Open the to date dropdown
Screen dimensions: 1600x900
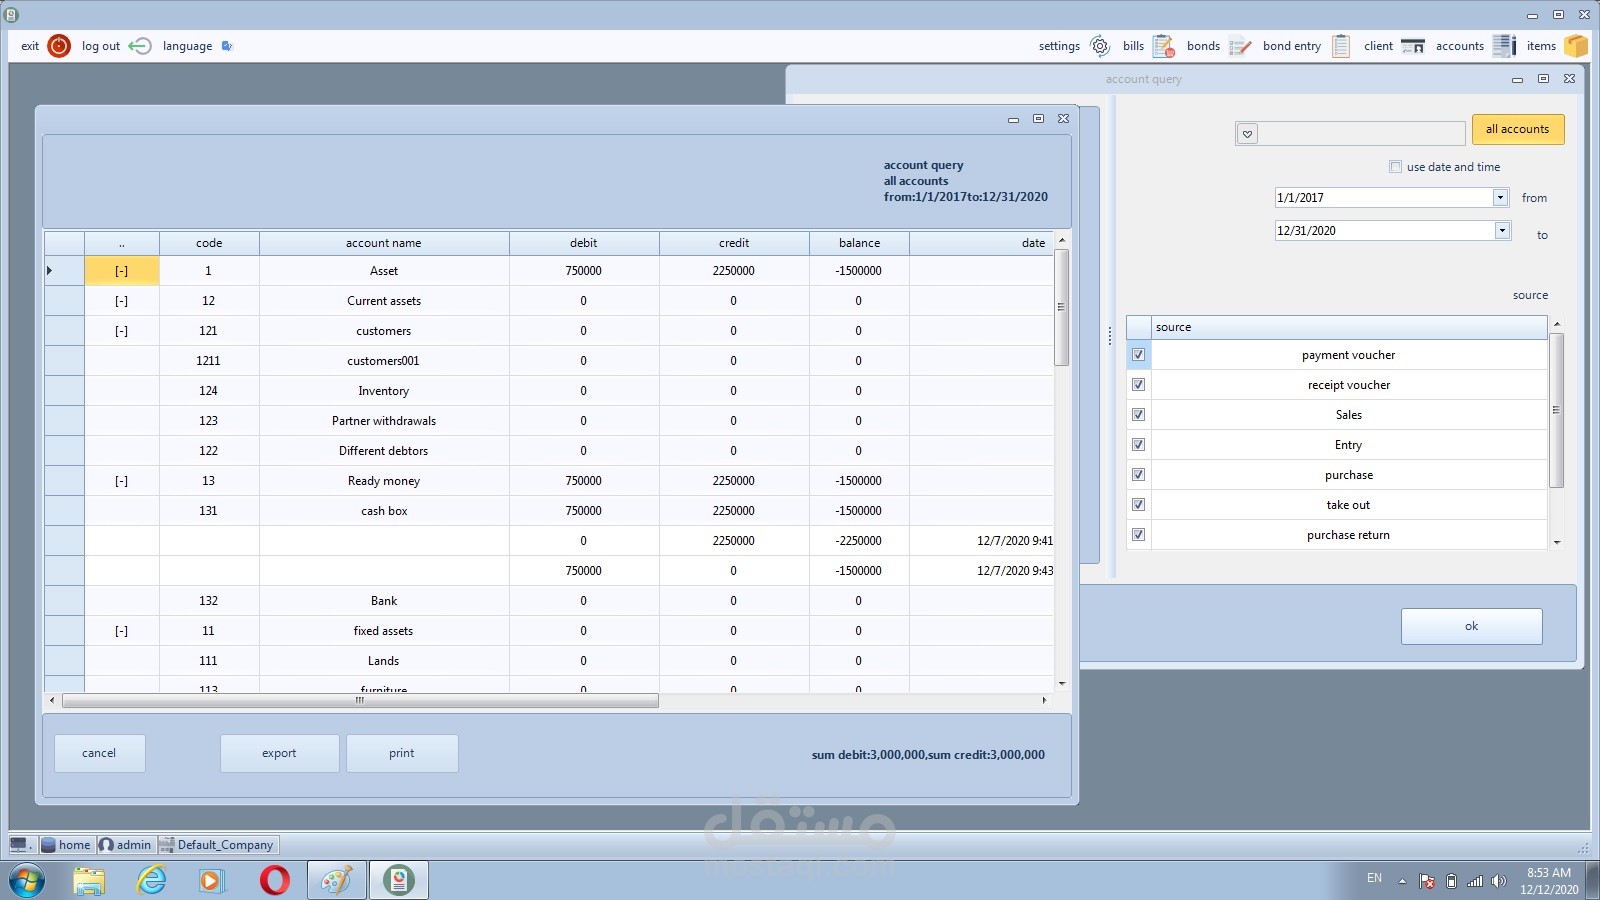point(1502,231)
